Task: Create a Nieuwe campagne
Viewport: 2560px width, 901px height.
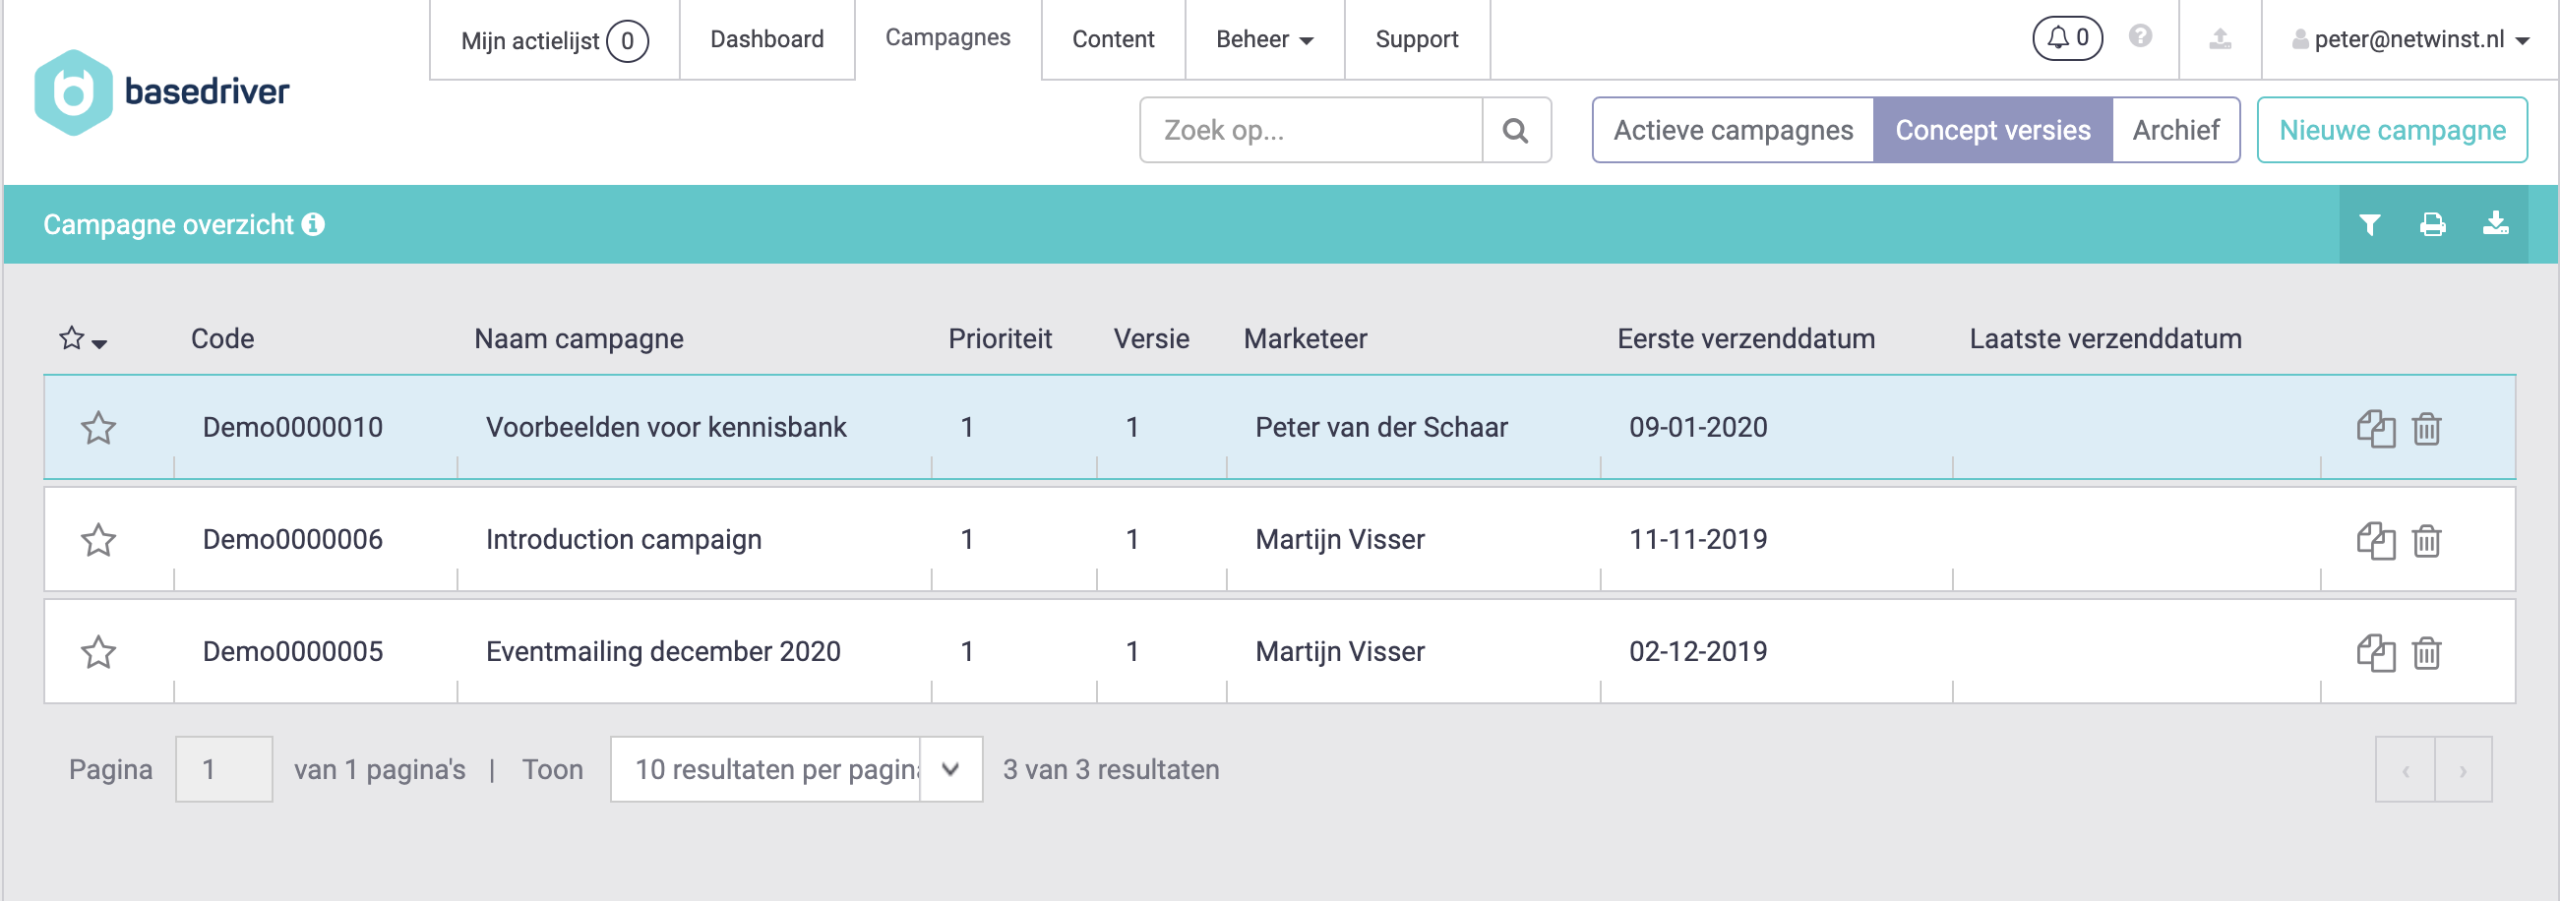Action: (2392, 130)
